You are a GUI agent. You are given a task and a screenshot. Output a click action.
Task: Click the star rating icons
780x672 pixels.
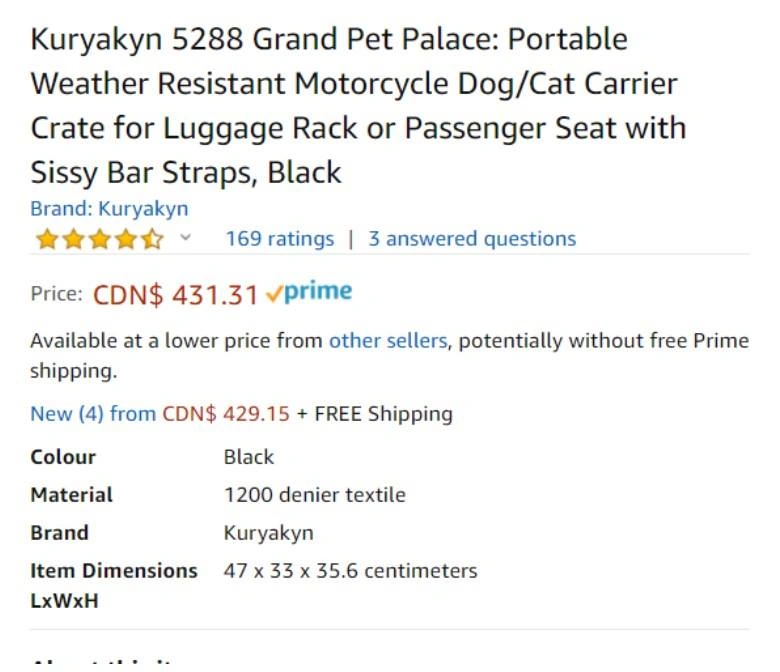point(98,240)
